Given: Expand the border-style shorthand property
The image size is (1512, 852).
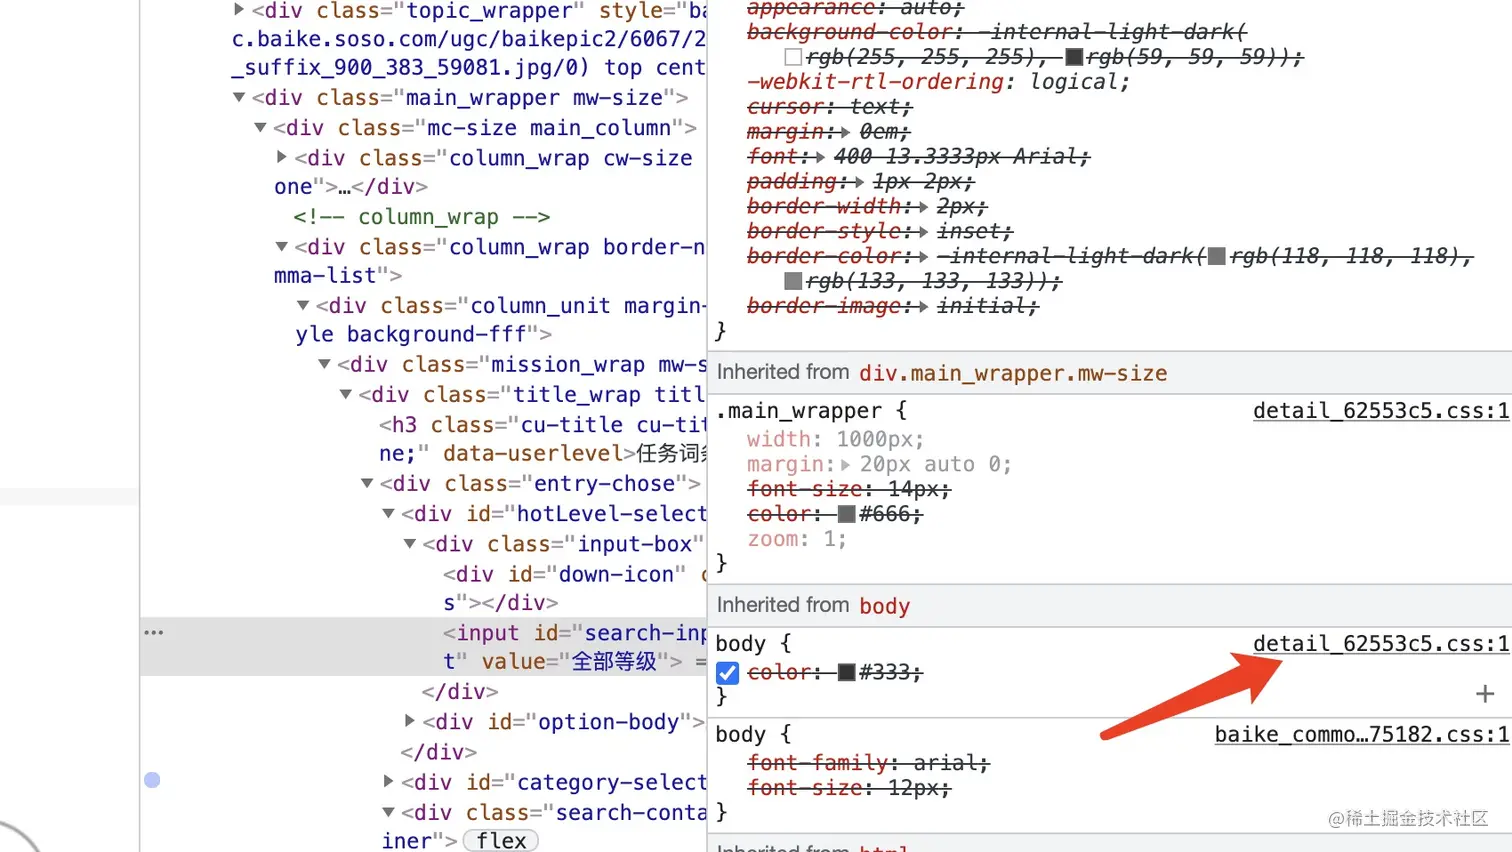Looking at the screenshot, I should click(x=923, y=231).
